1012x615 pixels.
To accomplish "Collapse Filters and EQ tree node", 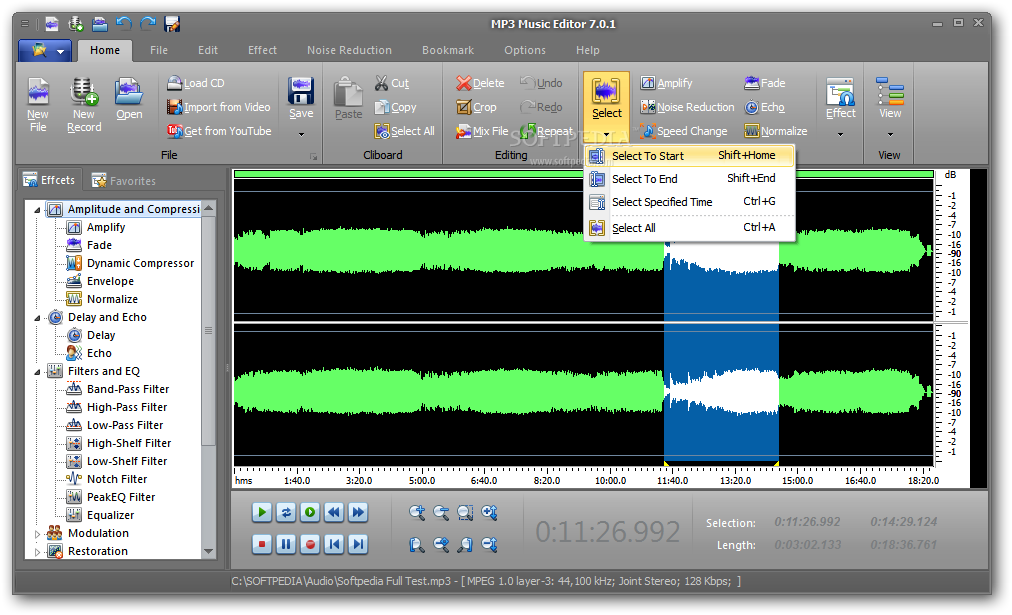I will (37, 372).
